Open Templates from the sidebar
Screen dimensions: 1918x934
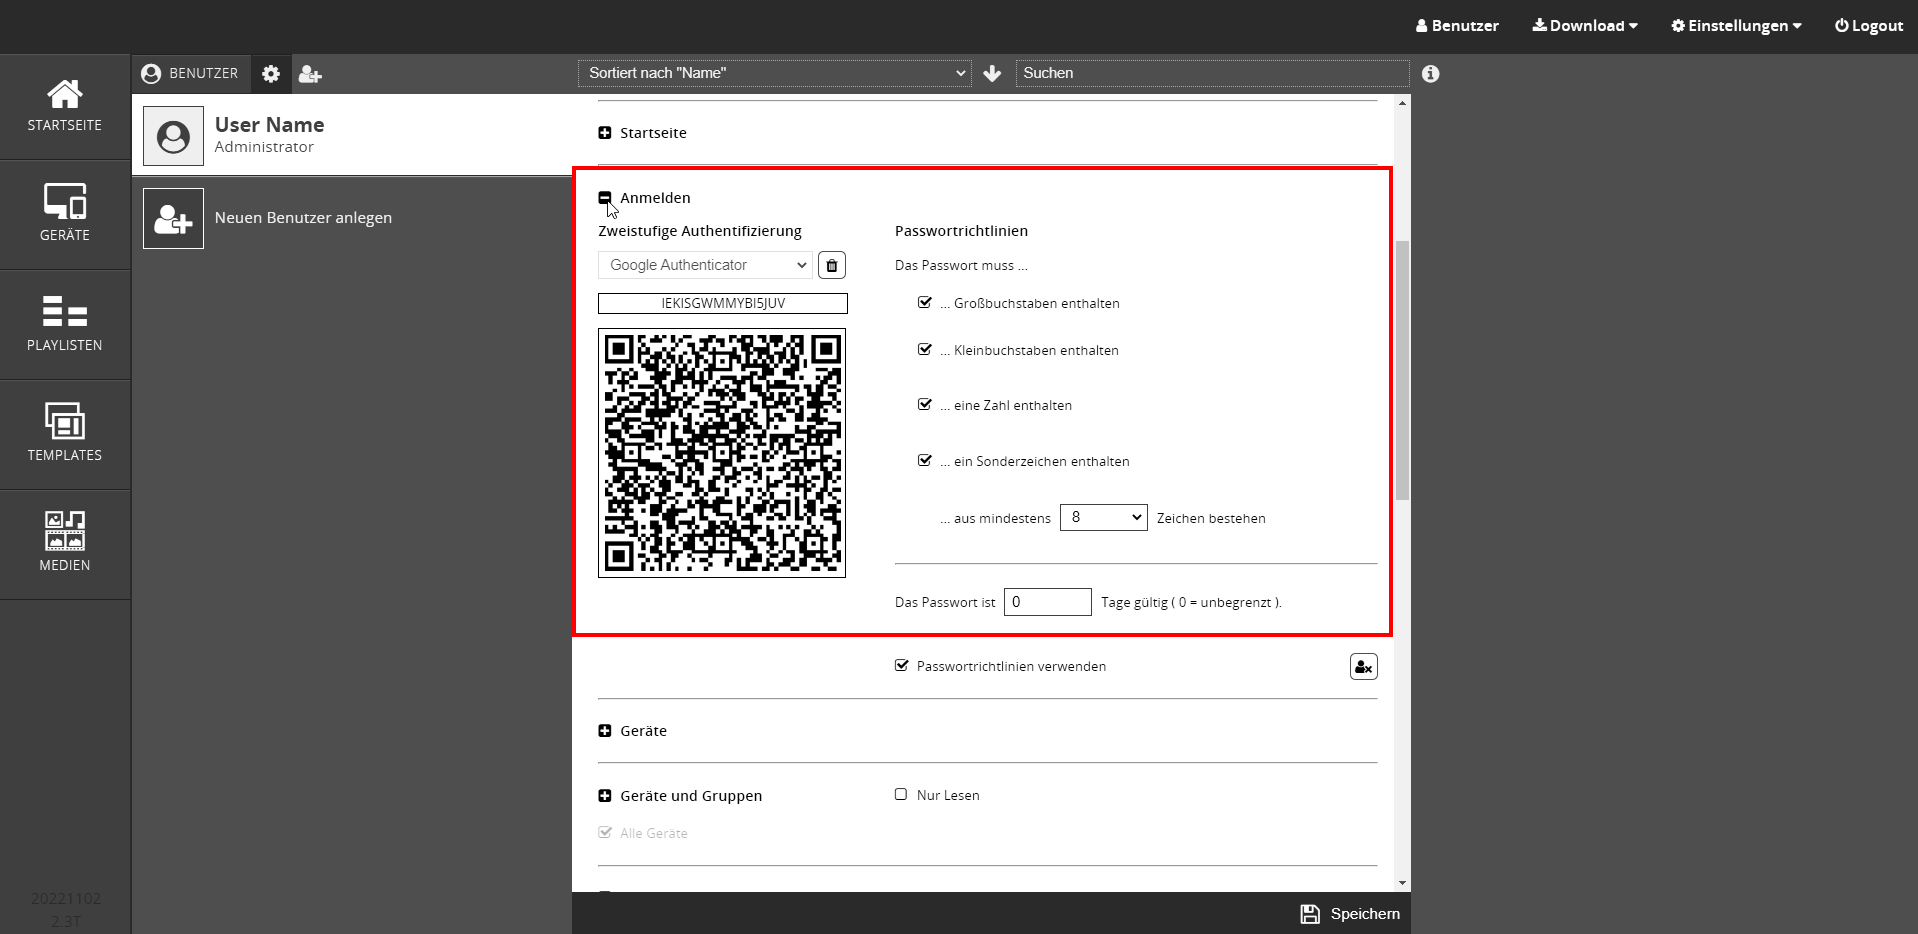65,432
